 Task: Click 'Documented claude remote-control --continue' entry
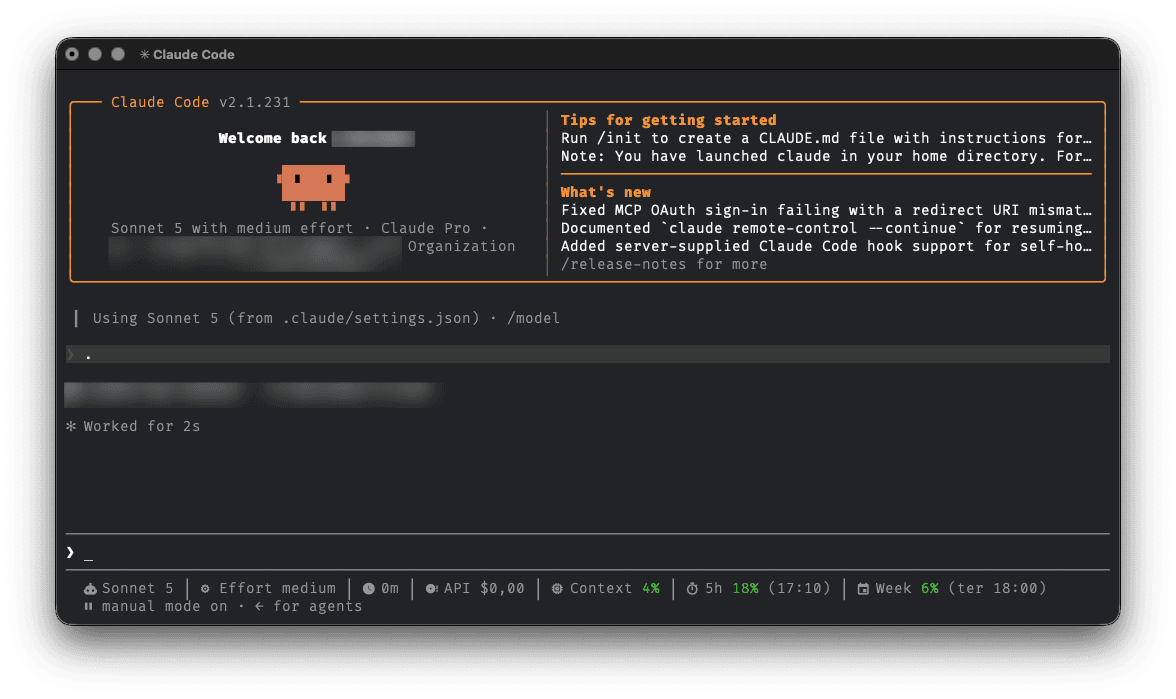826,228
